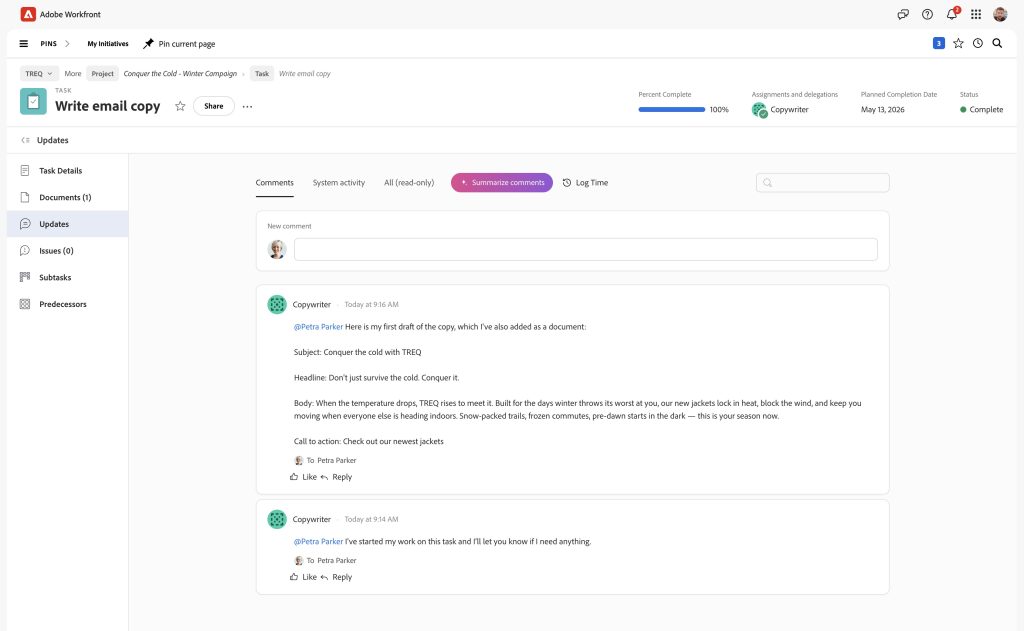1024x631 pixels.
Task: Click the Share button
Action: pos(214,106)
